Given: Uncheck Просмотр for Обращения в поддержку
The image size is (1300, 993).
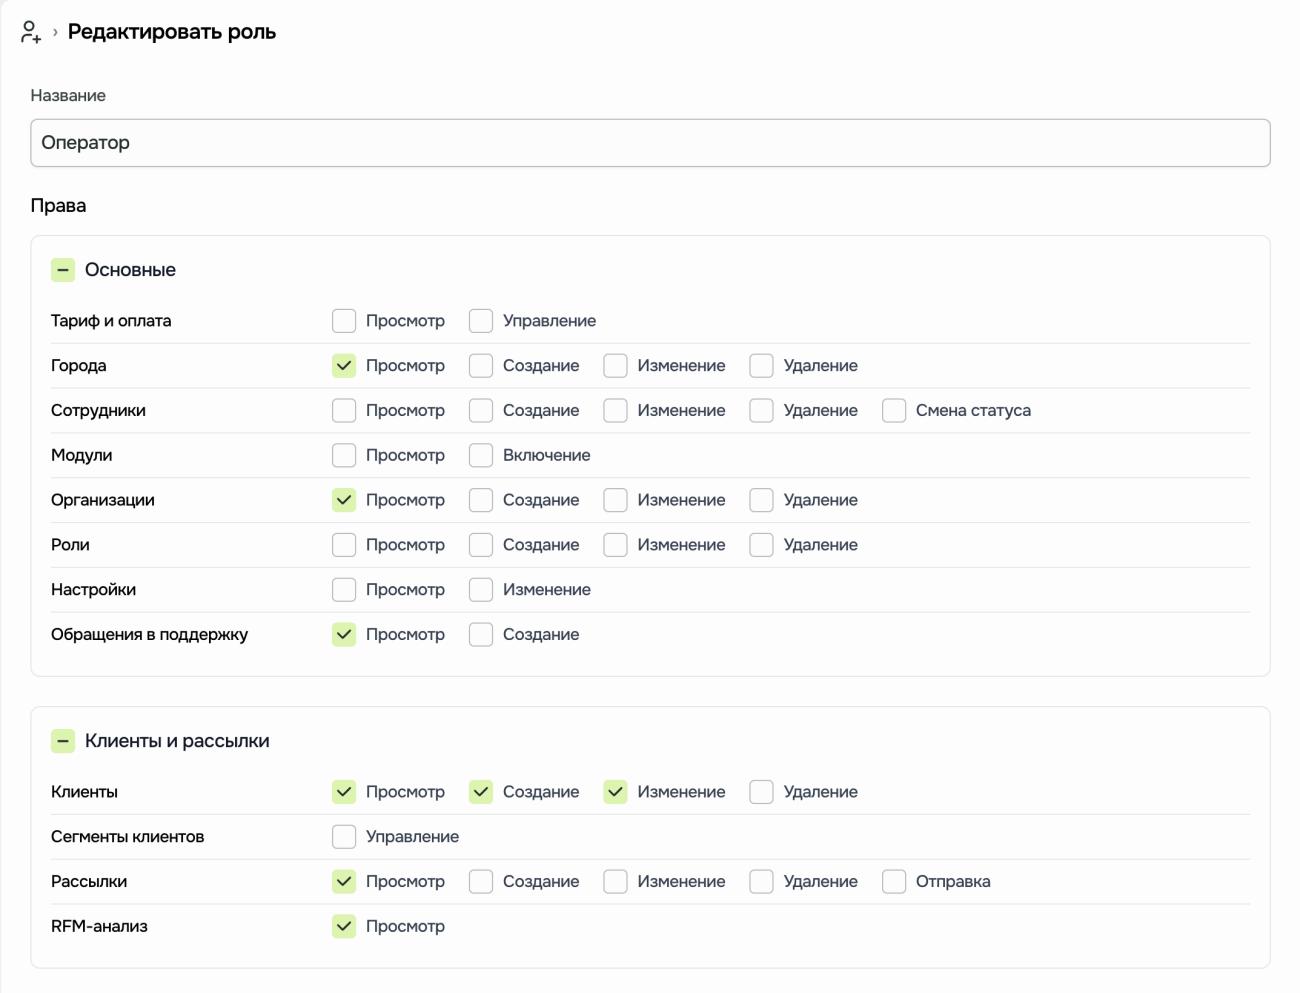Looking at the screenshot, I should (x=344, y=635).
